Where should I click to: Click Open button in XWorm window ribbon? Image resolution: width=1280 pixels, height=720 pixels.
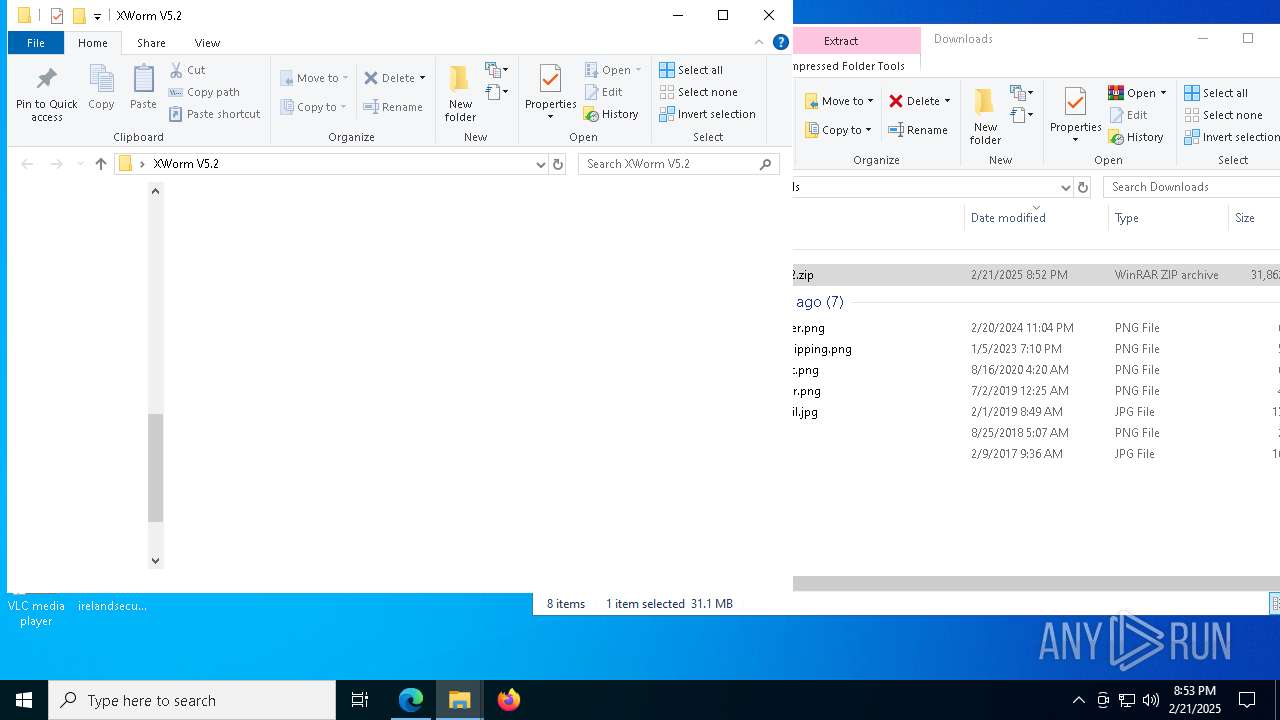click(x=613, y=70)
